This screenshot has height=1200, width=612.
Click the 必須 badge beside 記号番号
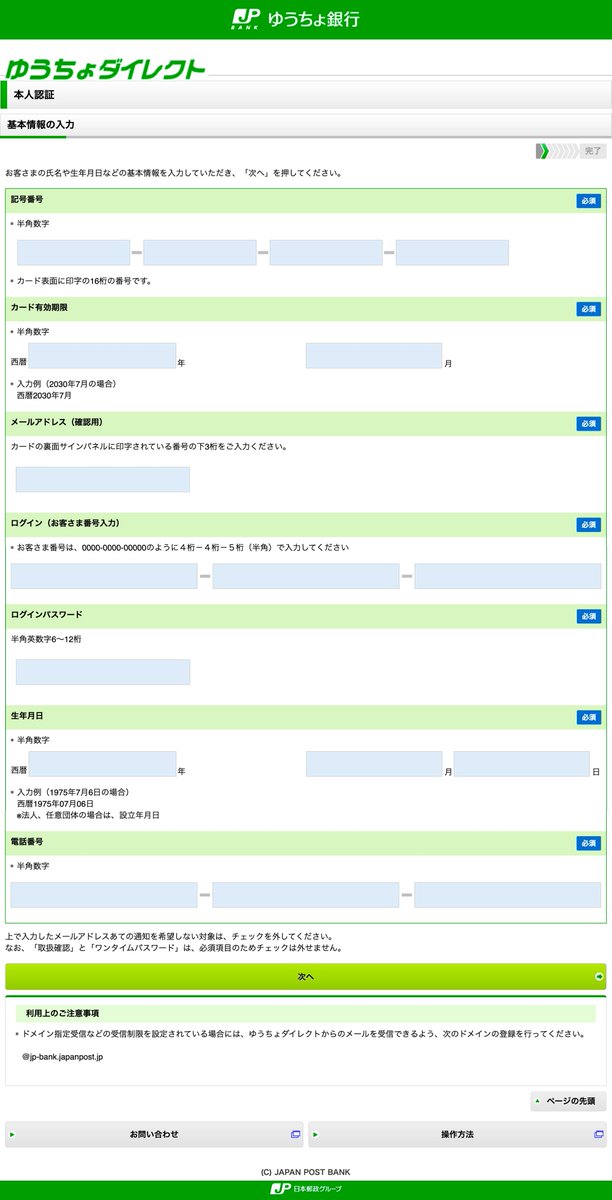(x=589, y=201)
